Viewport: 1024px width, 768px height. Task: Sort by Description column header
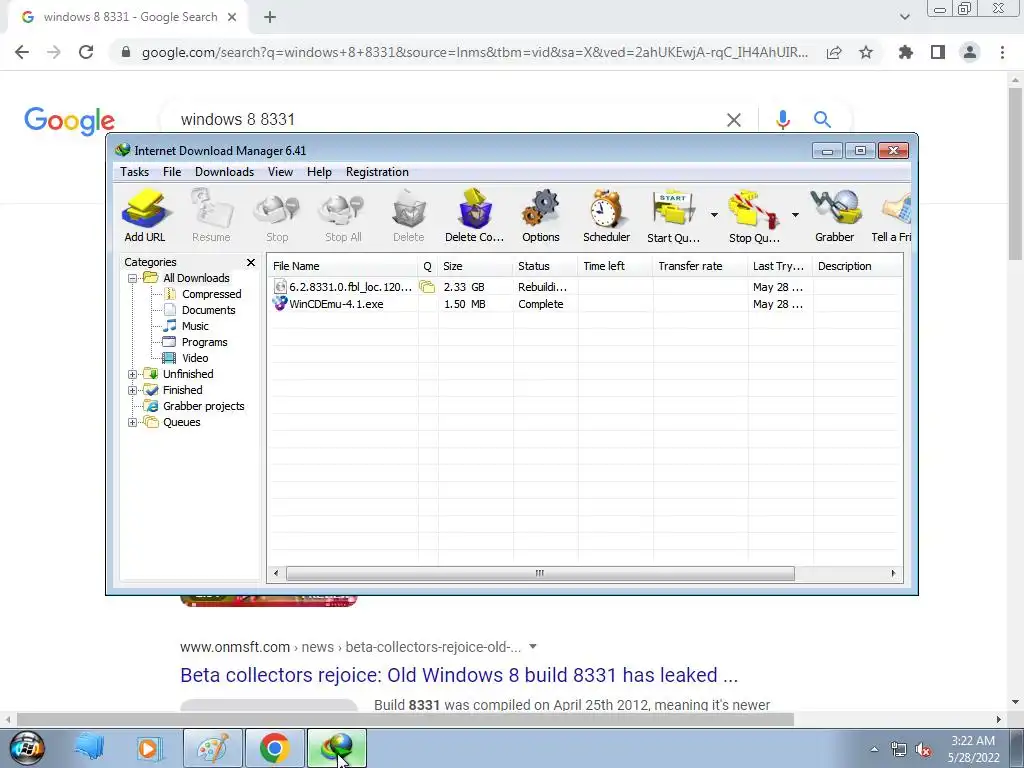click(x=858, y=266)
